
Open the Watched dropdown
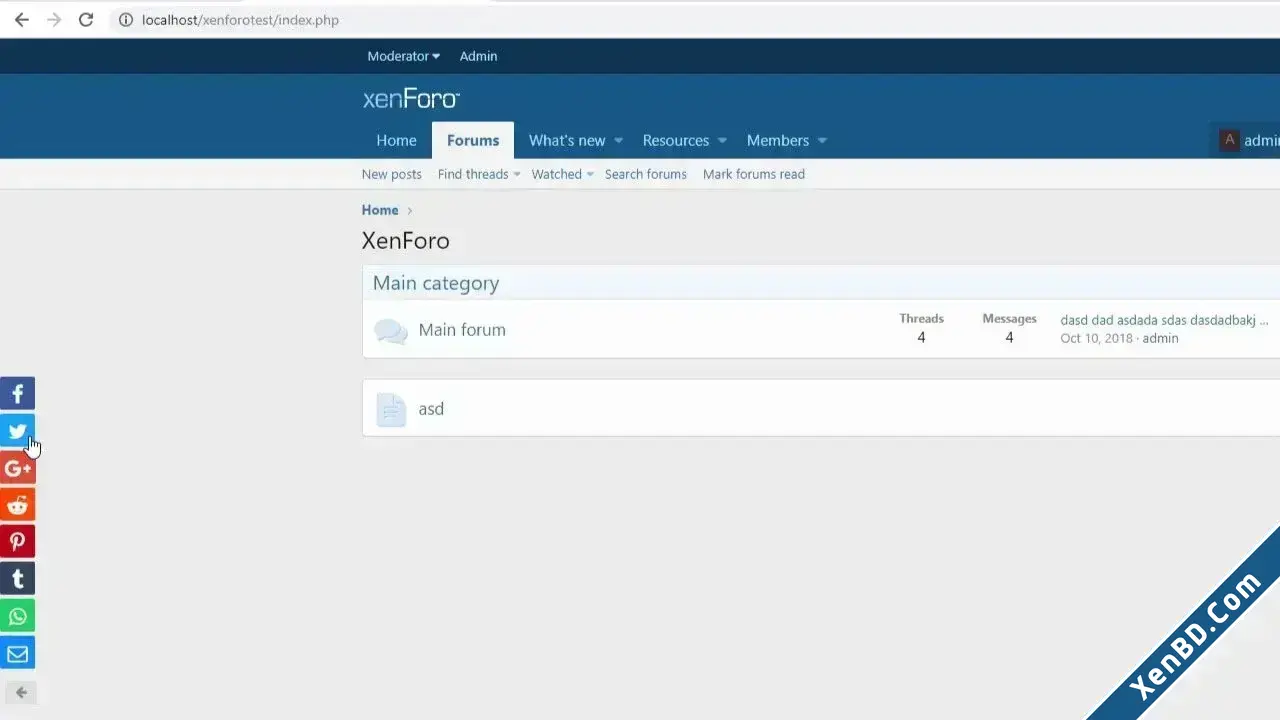coord(562,174)
